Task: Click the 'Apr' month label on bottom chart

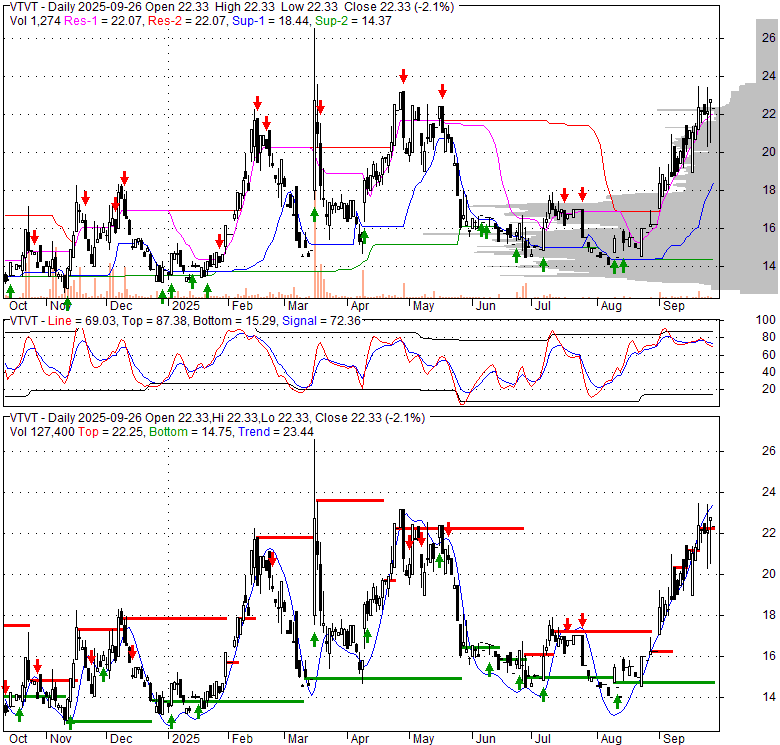Action: click(x=360, y=739)
